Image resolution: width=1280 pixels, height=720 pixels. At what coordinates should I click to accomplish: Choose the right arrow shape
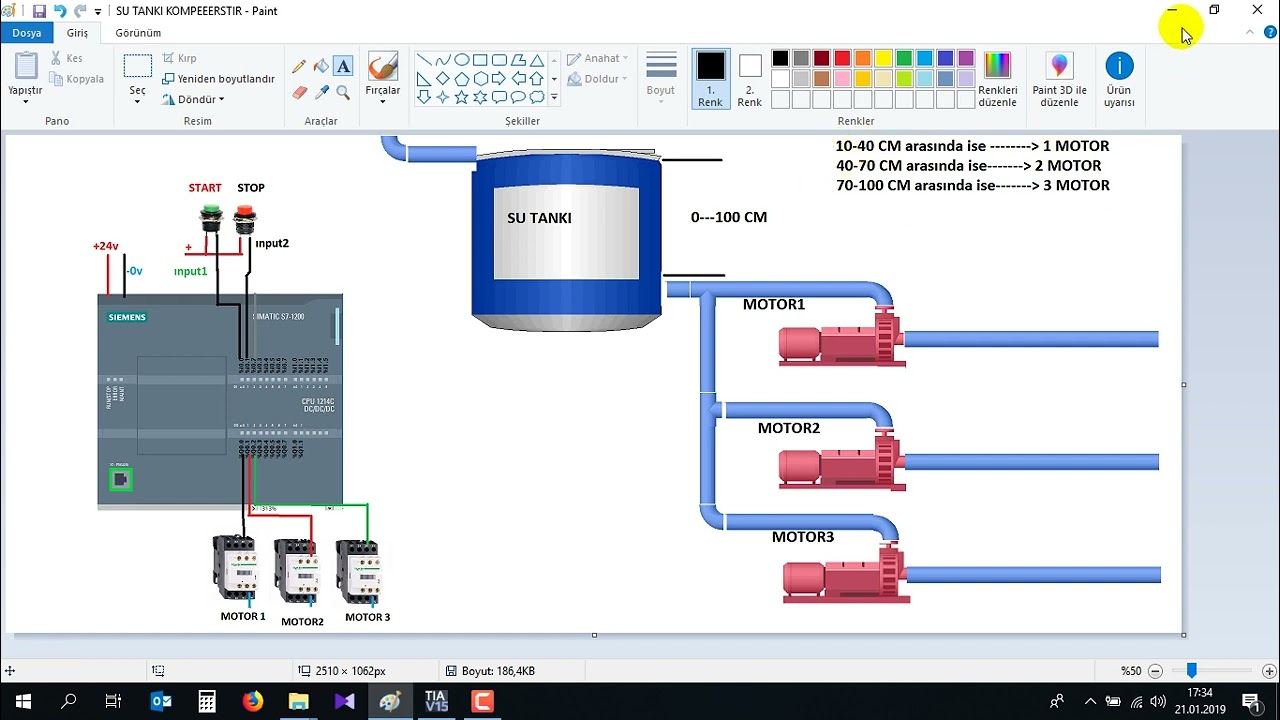coord(499,79)
